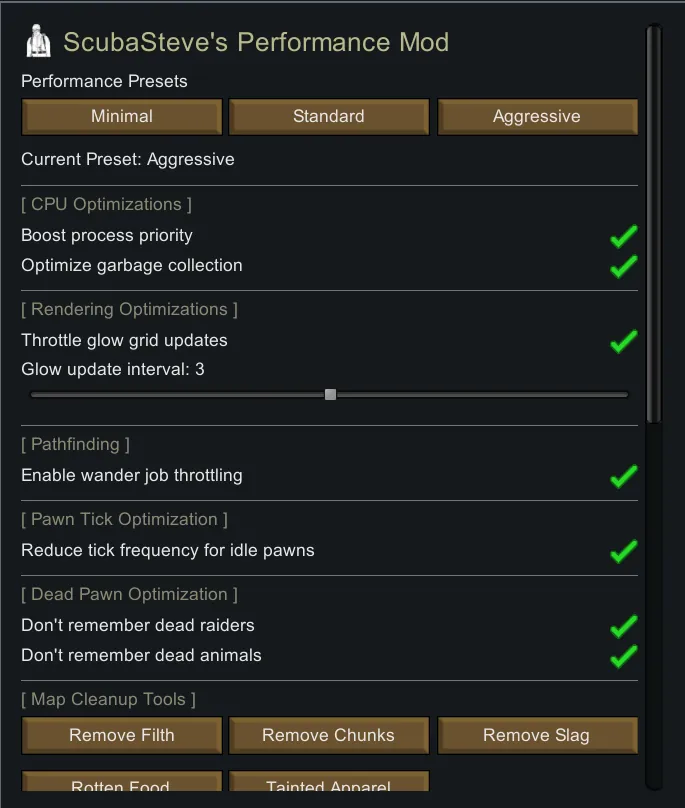The image size is (685, 808).
Task: Click the Boost process priority label
Action: [x=107, y=236]
